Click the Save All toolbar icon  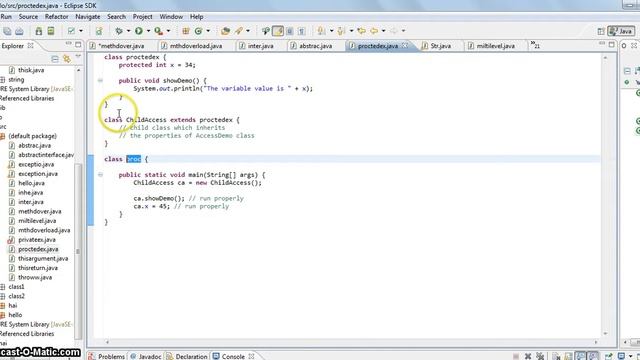click(x=7, y=31)
